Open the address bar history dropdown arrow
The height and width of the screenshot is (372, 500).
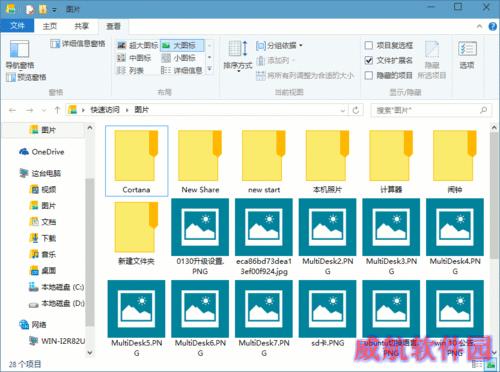343,110
